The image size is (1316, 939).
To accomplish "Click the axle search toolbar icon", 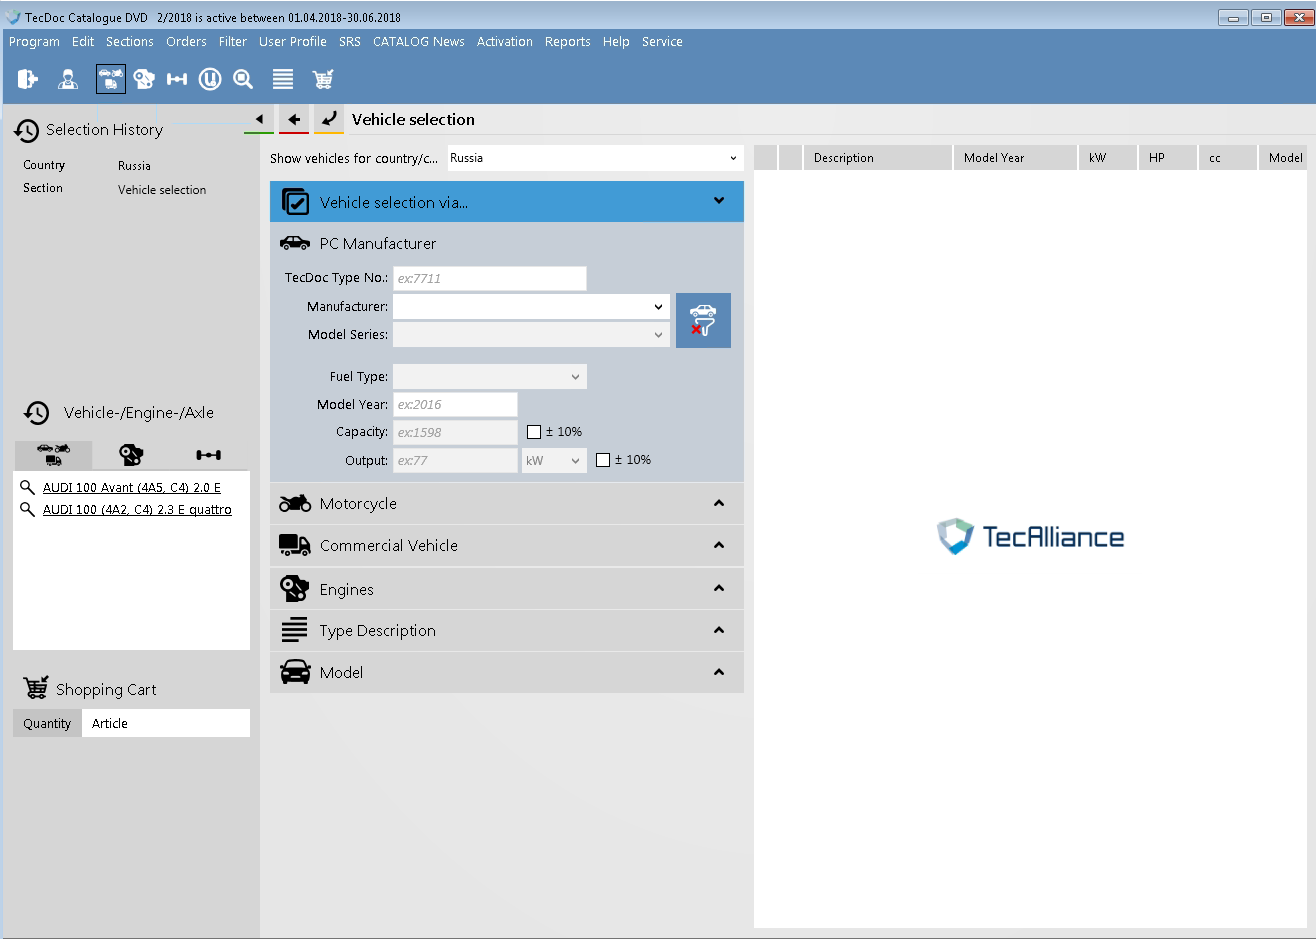I will (x=177, y=79).
